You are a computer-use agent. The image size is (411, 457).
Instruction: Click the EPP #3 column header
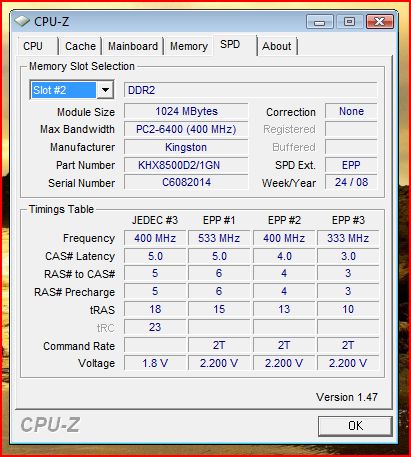coord(348,220)
